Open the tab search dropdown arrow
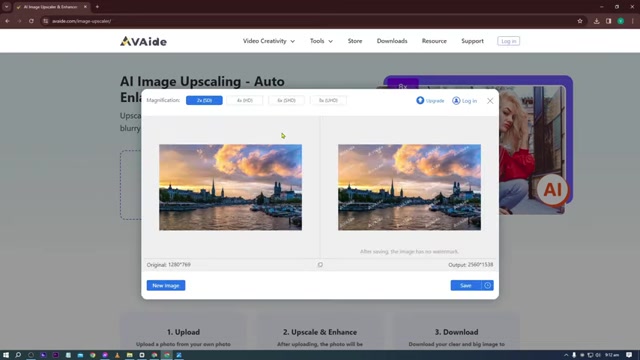This screenshot has height=360, width=640. pos(7,7)
